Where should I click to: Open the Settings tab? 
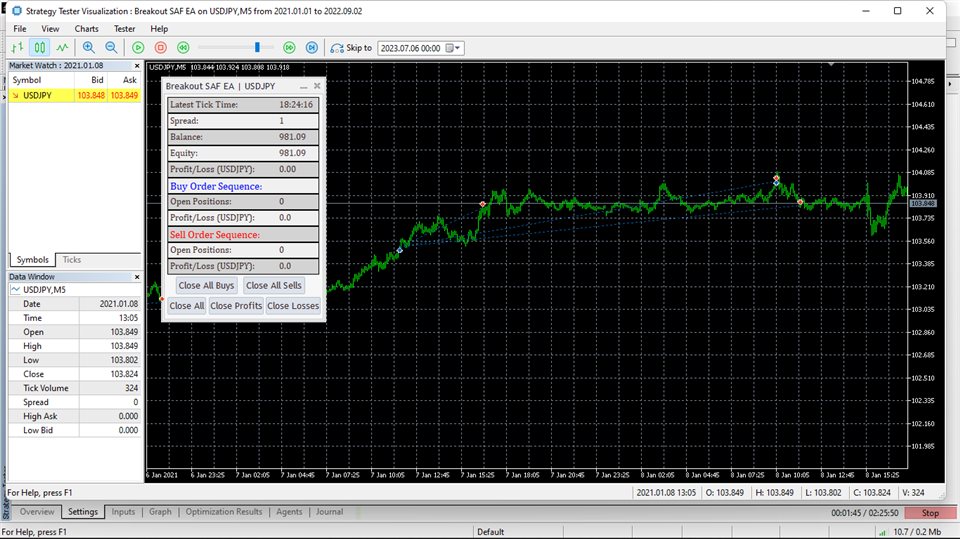click(x=83, y=511)
